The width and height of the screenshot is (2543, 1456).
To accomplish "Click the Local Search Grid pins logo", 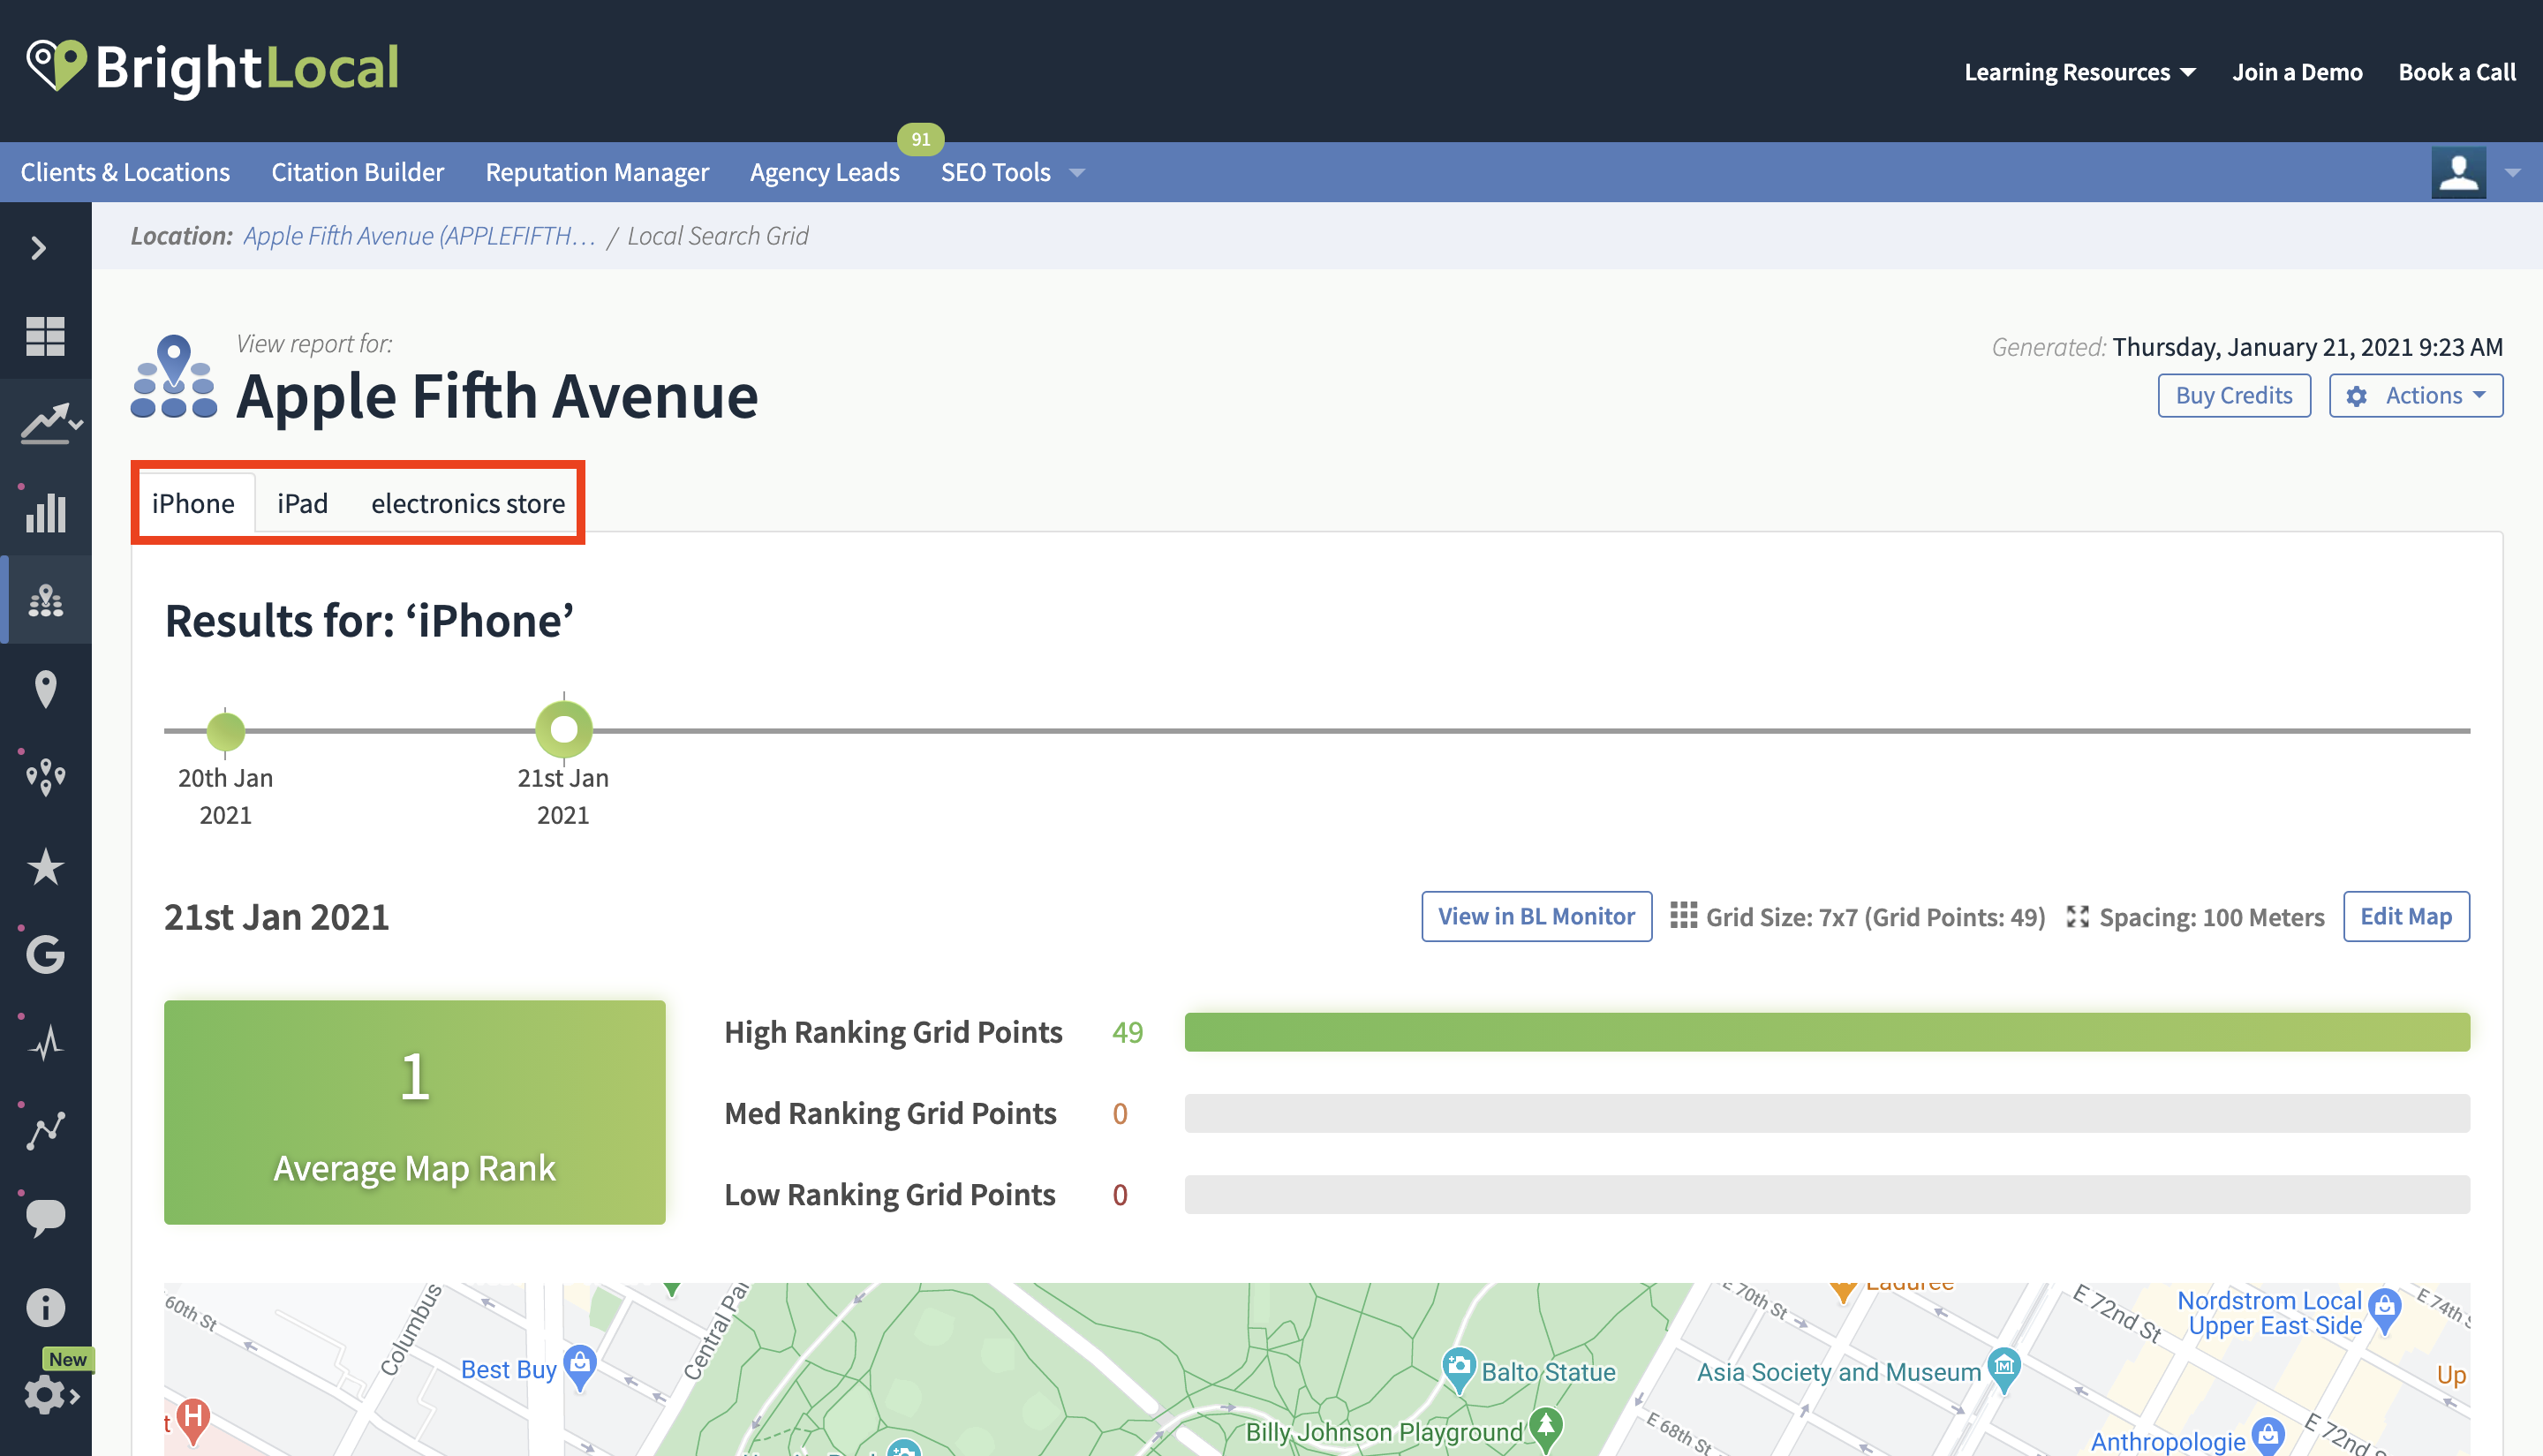I will point(174,377).
